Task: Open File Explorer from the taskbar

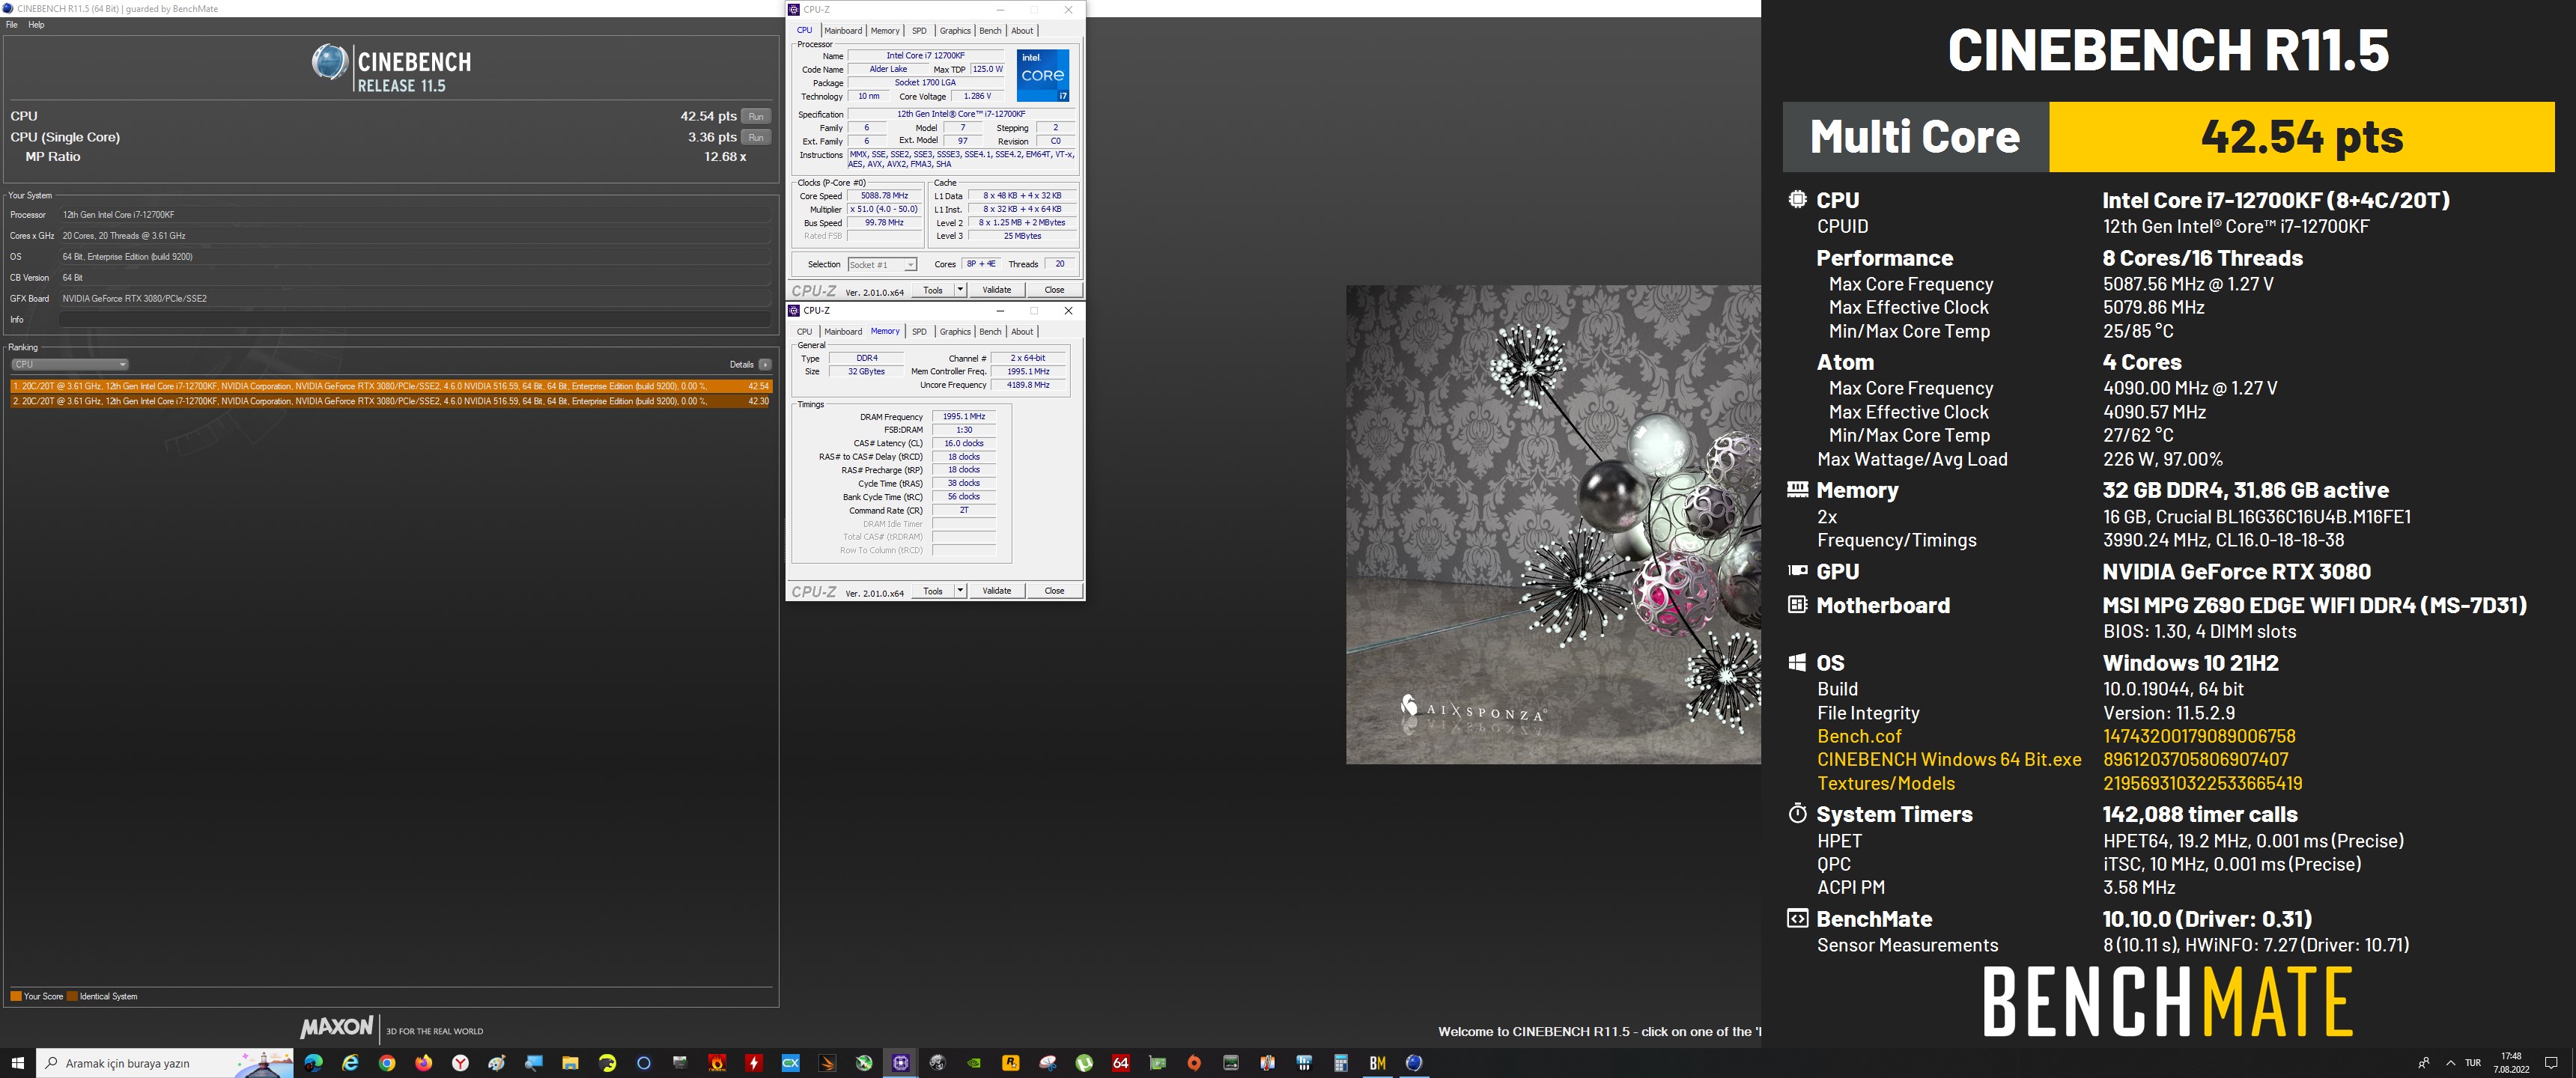Action: [x=570, y=1063]
